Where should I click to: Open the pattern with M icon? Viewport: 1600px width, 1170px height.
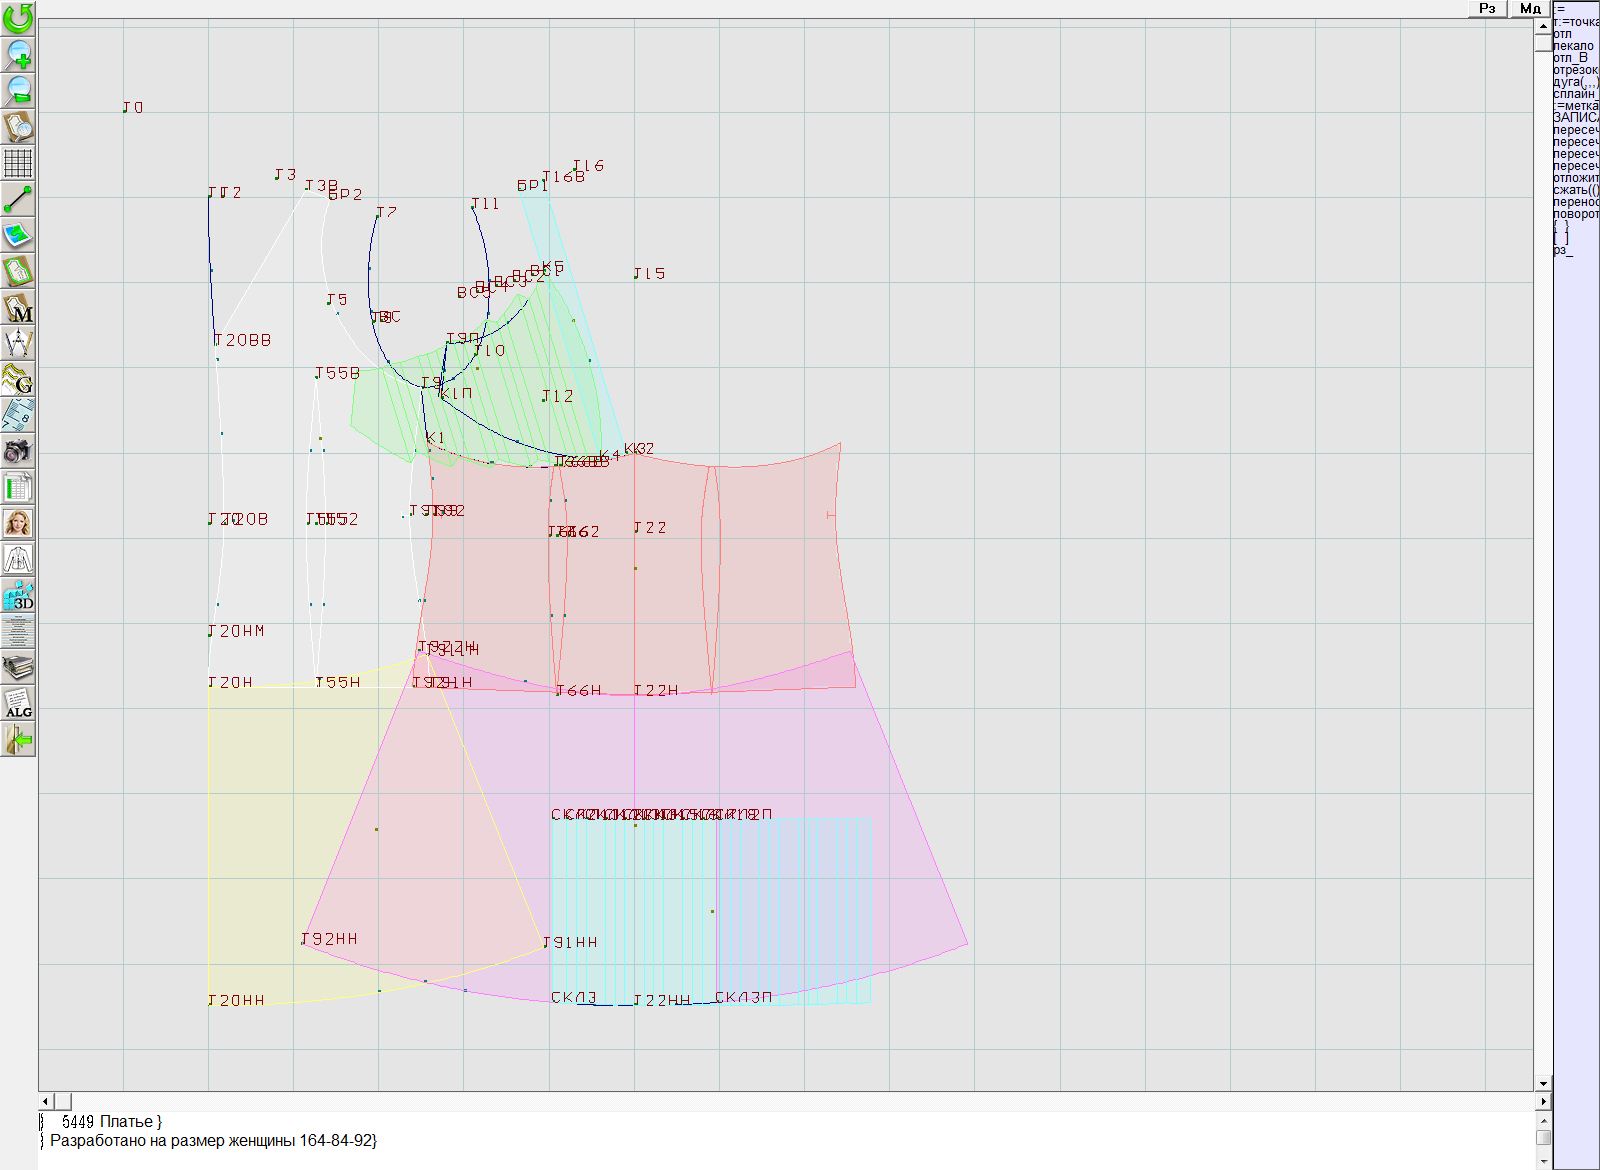[x=18, y=308]
